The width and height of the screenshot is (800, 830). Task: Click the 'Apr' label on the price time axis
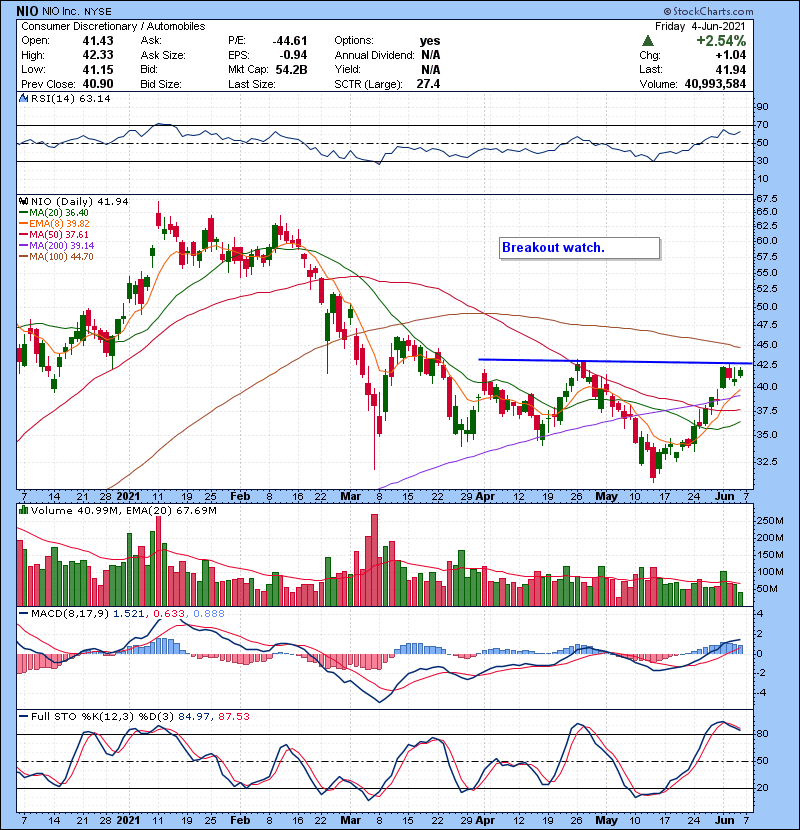point(486,497)
